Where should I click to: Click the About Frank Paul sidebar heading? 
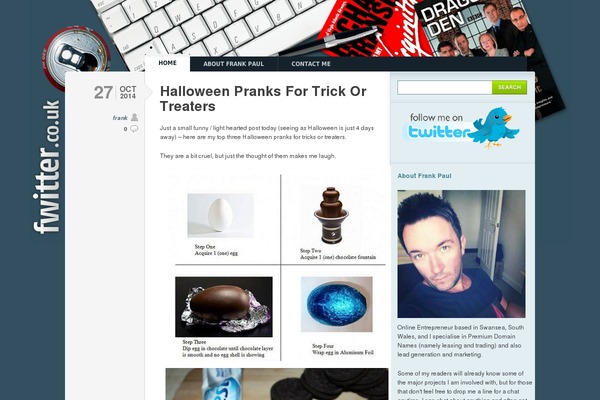click(424, 176)
